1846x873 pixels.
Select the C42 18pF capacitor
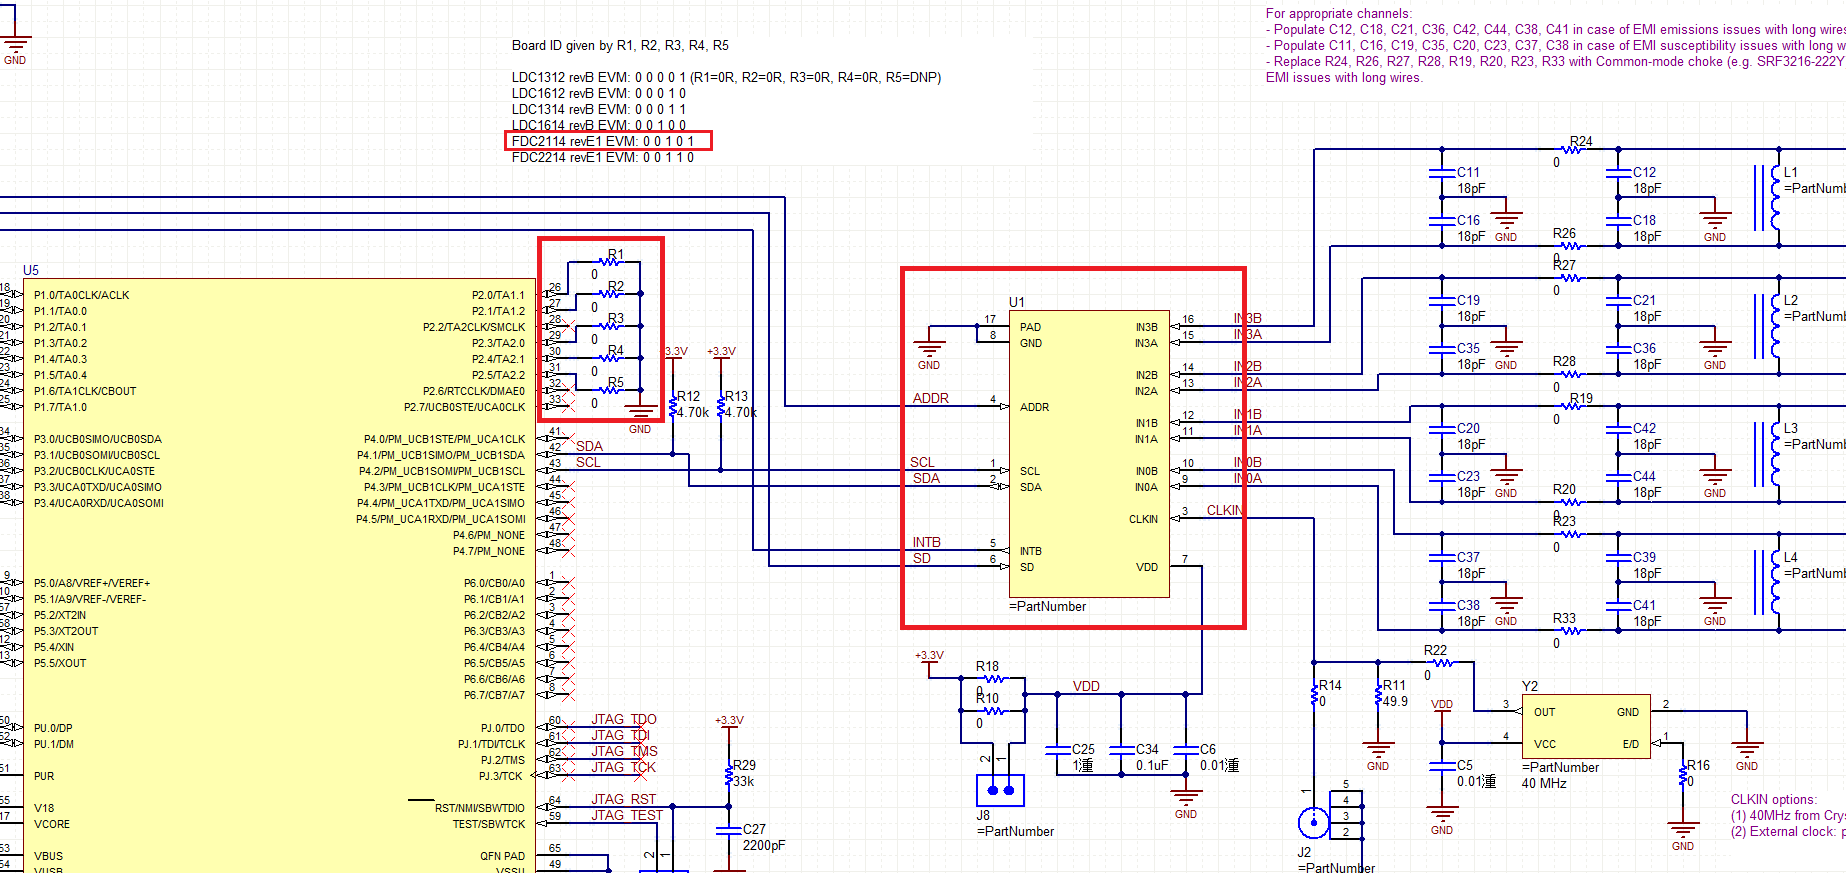click(x=1618, y=429)
